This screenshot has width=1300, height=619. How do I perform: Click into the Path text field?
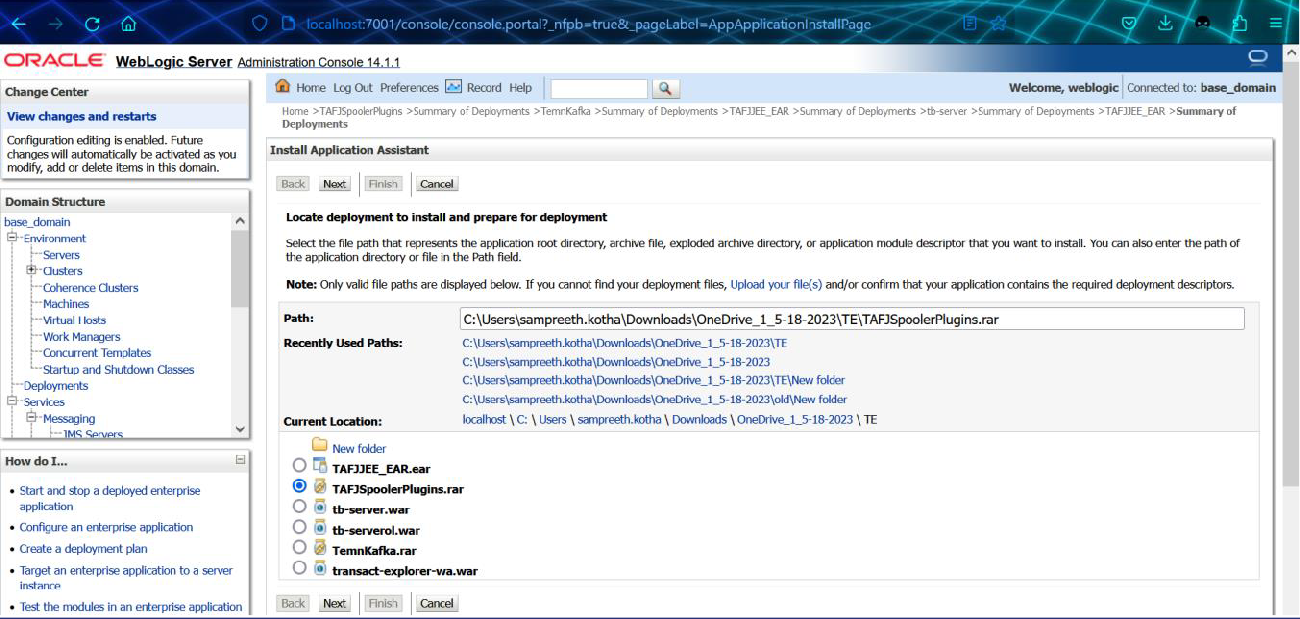click(x=851, y=319)
